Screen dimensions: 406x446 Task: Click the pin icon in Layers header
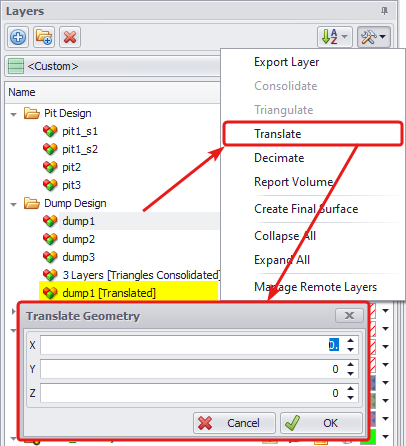384,11
